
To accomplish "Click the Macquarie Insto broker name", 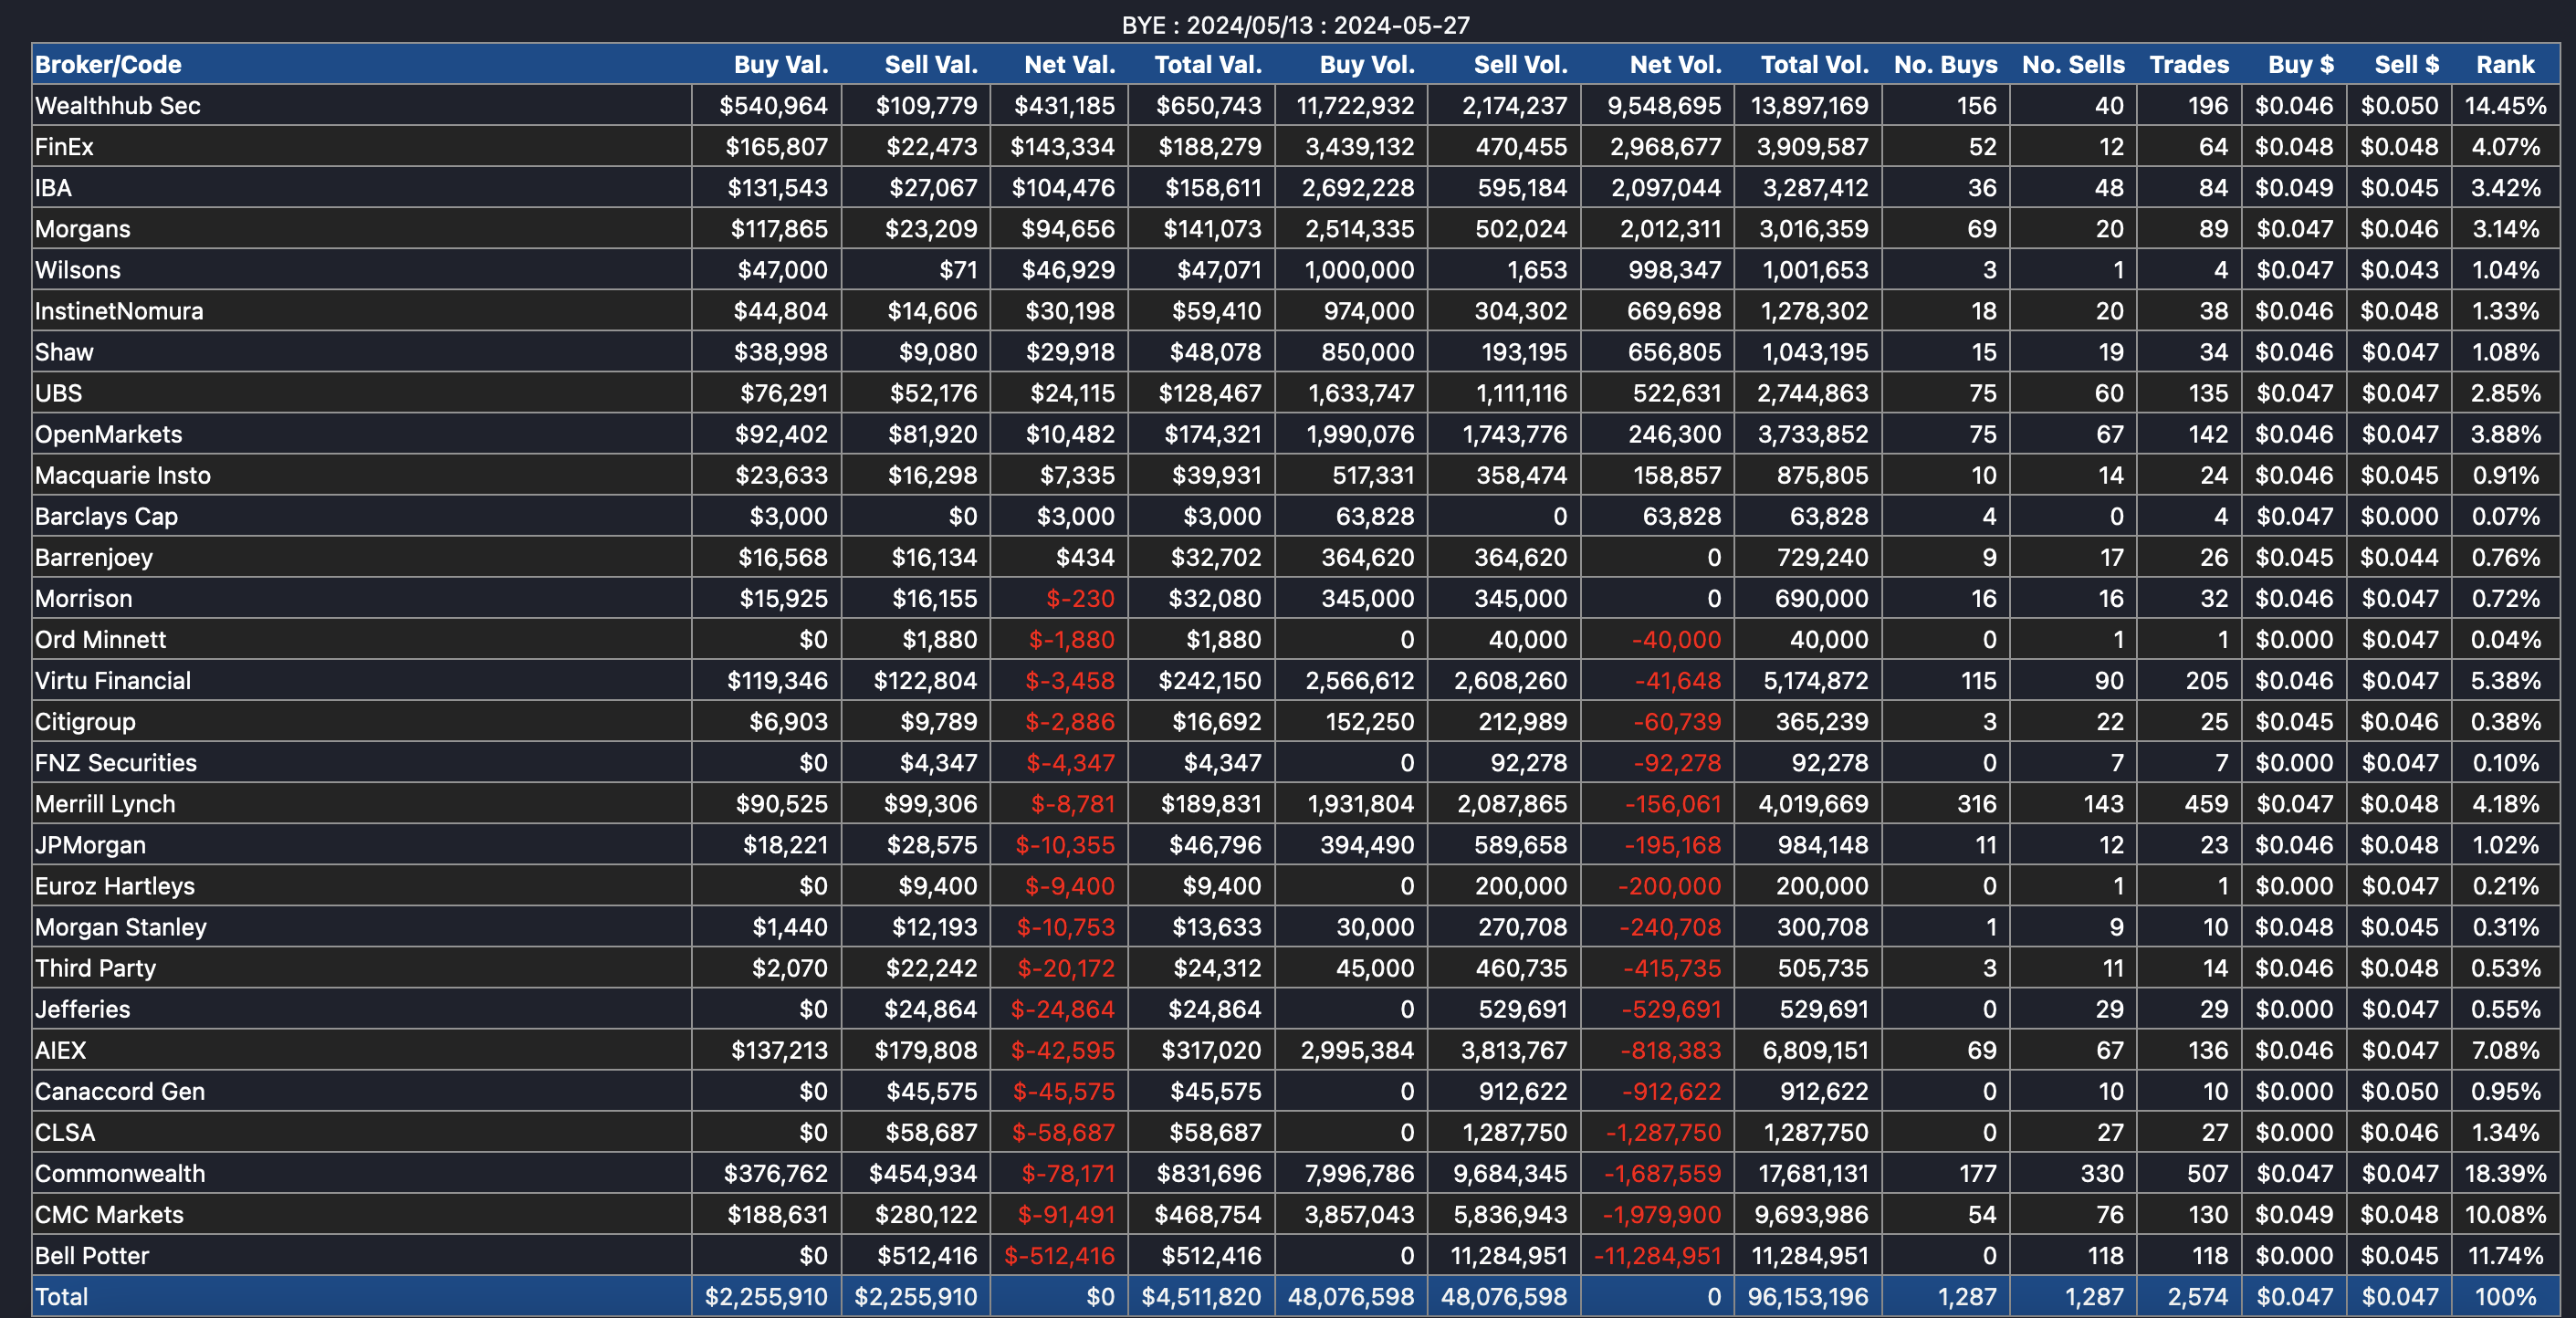I will (x=122, y=475).
